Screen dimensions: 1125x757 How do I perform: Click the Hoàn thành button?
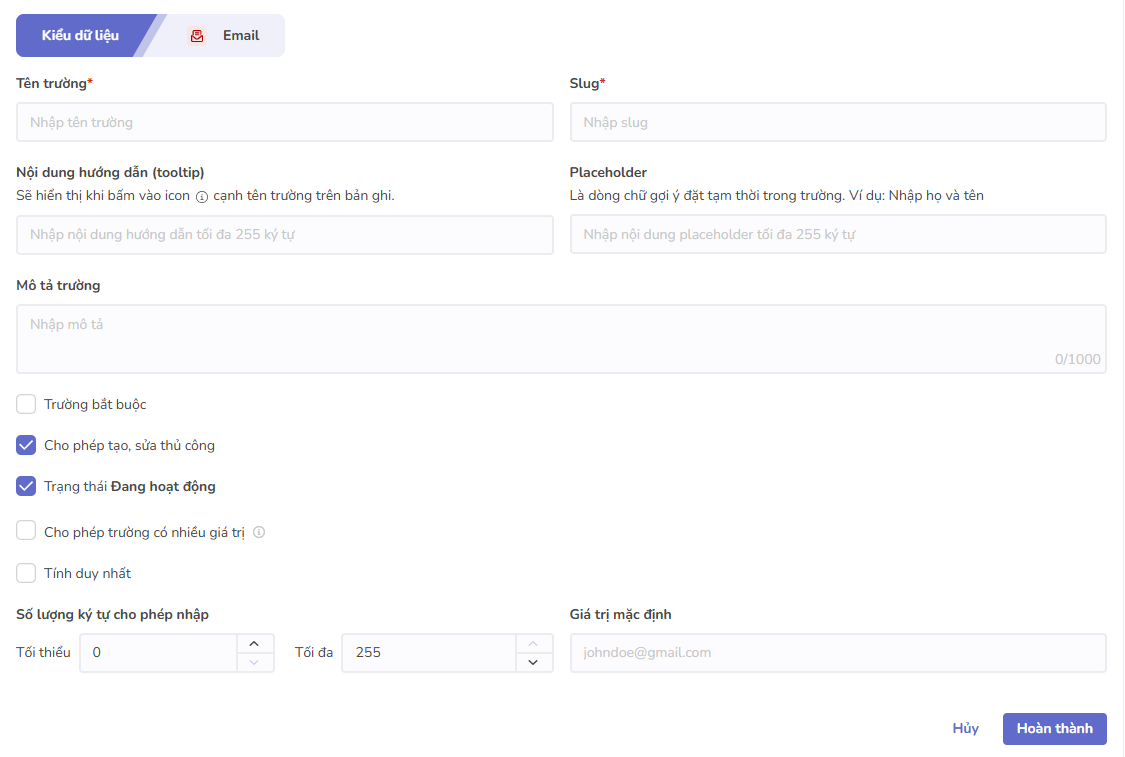pyautogui.click(x=1054, y=728)
